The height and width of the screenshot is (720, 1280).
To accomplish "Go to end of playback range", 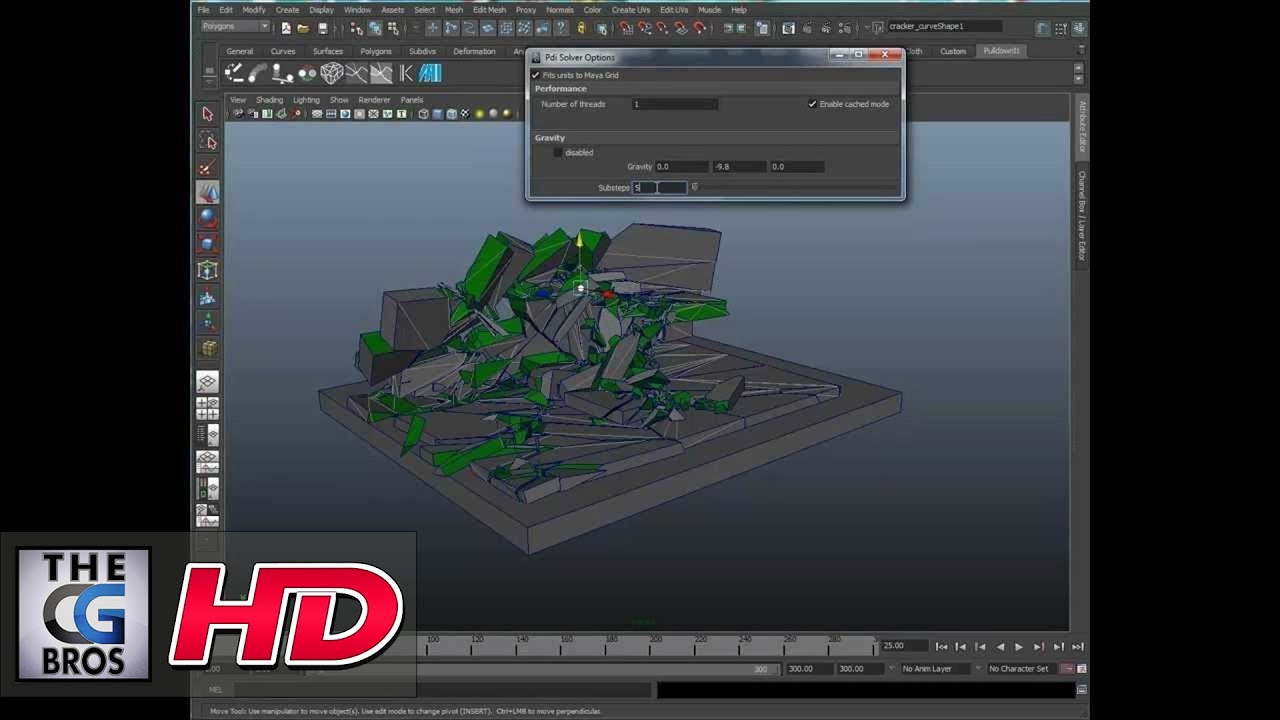I will pyautogui.click(x=1077, y=647).
